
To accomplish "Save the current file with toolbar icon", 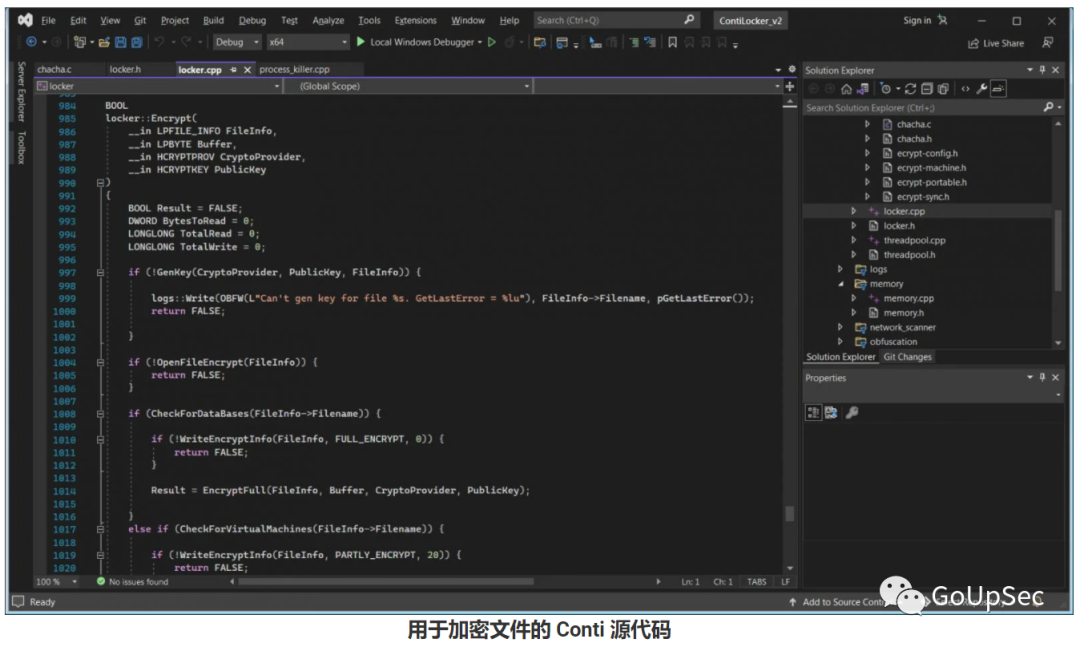I will [121, 42].
